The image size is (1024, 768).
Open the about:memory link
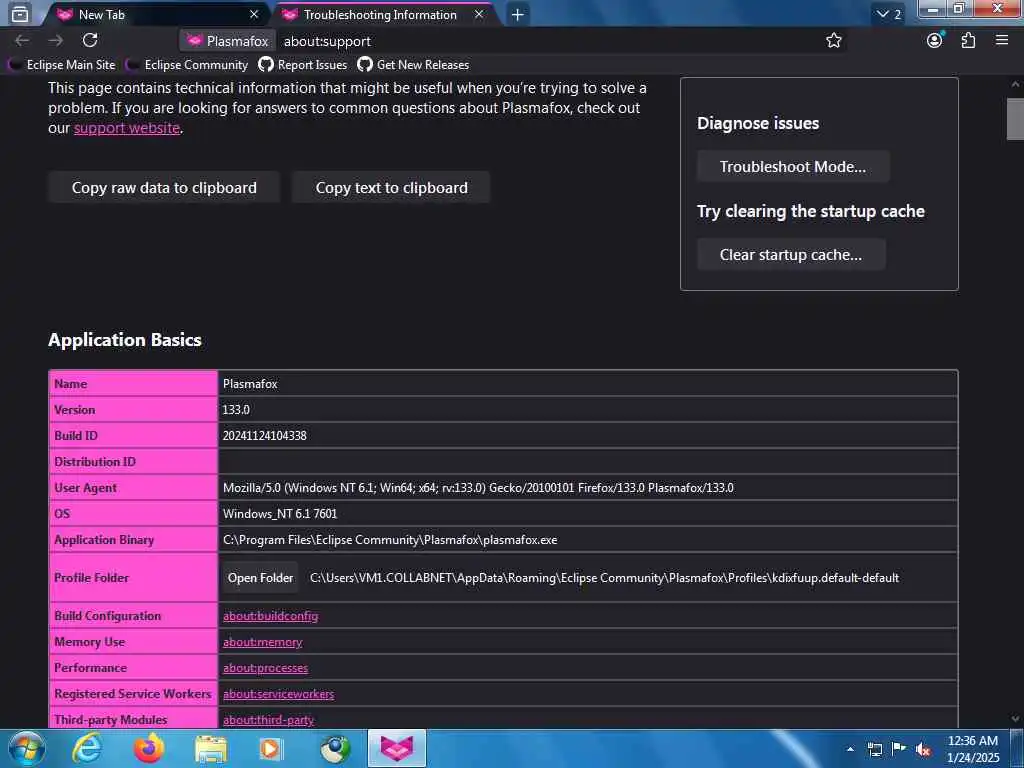point(263,642)
